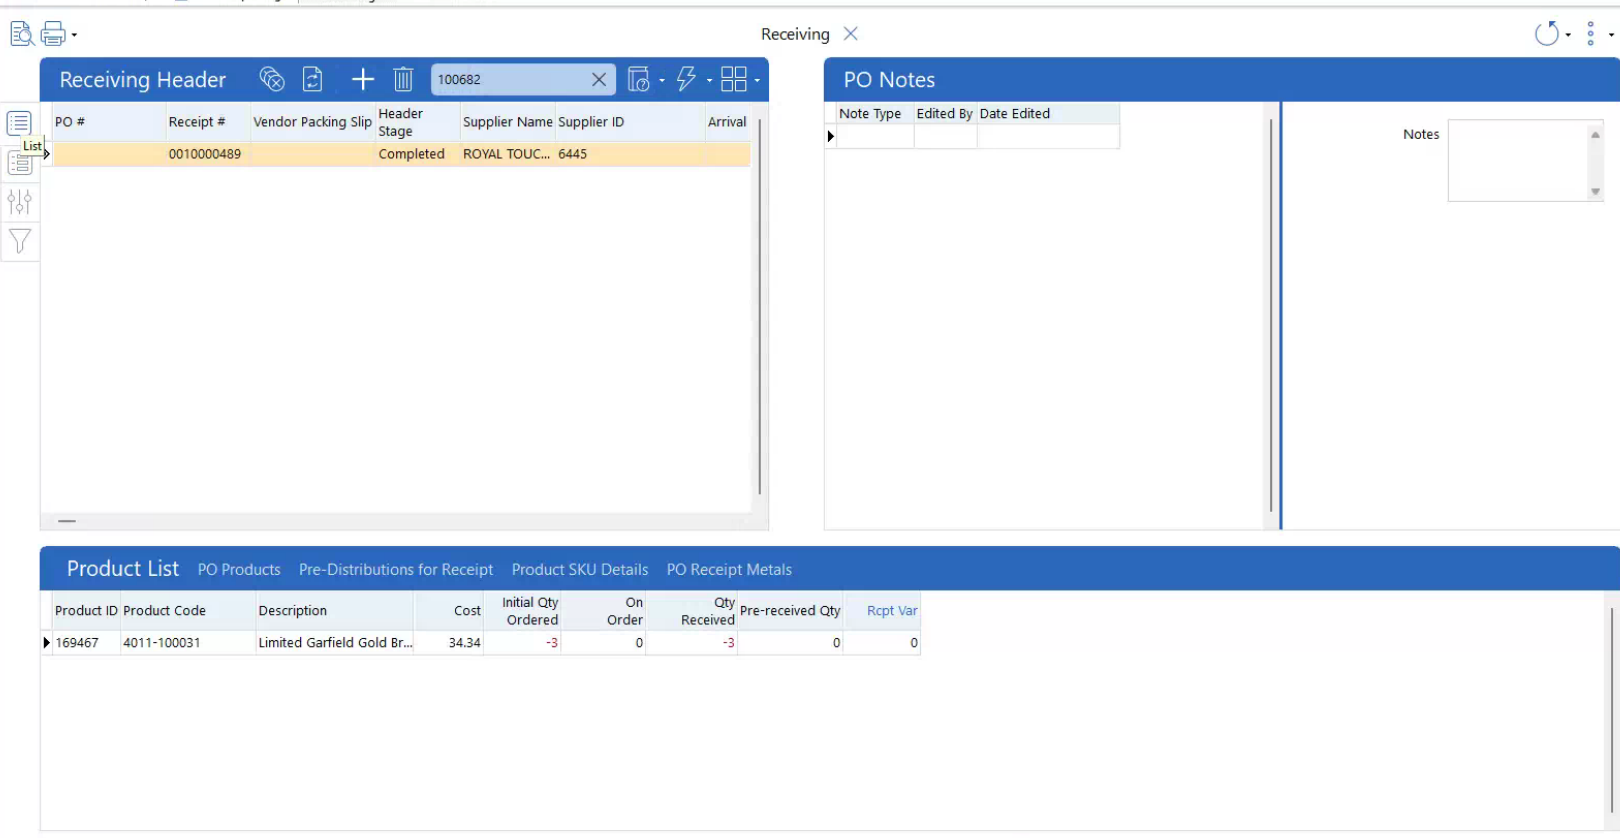The height and width of the screenshot is (838, 1620).
Task: Click the Initial Qty Ordered column header
Action: coord(523,611)
